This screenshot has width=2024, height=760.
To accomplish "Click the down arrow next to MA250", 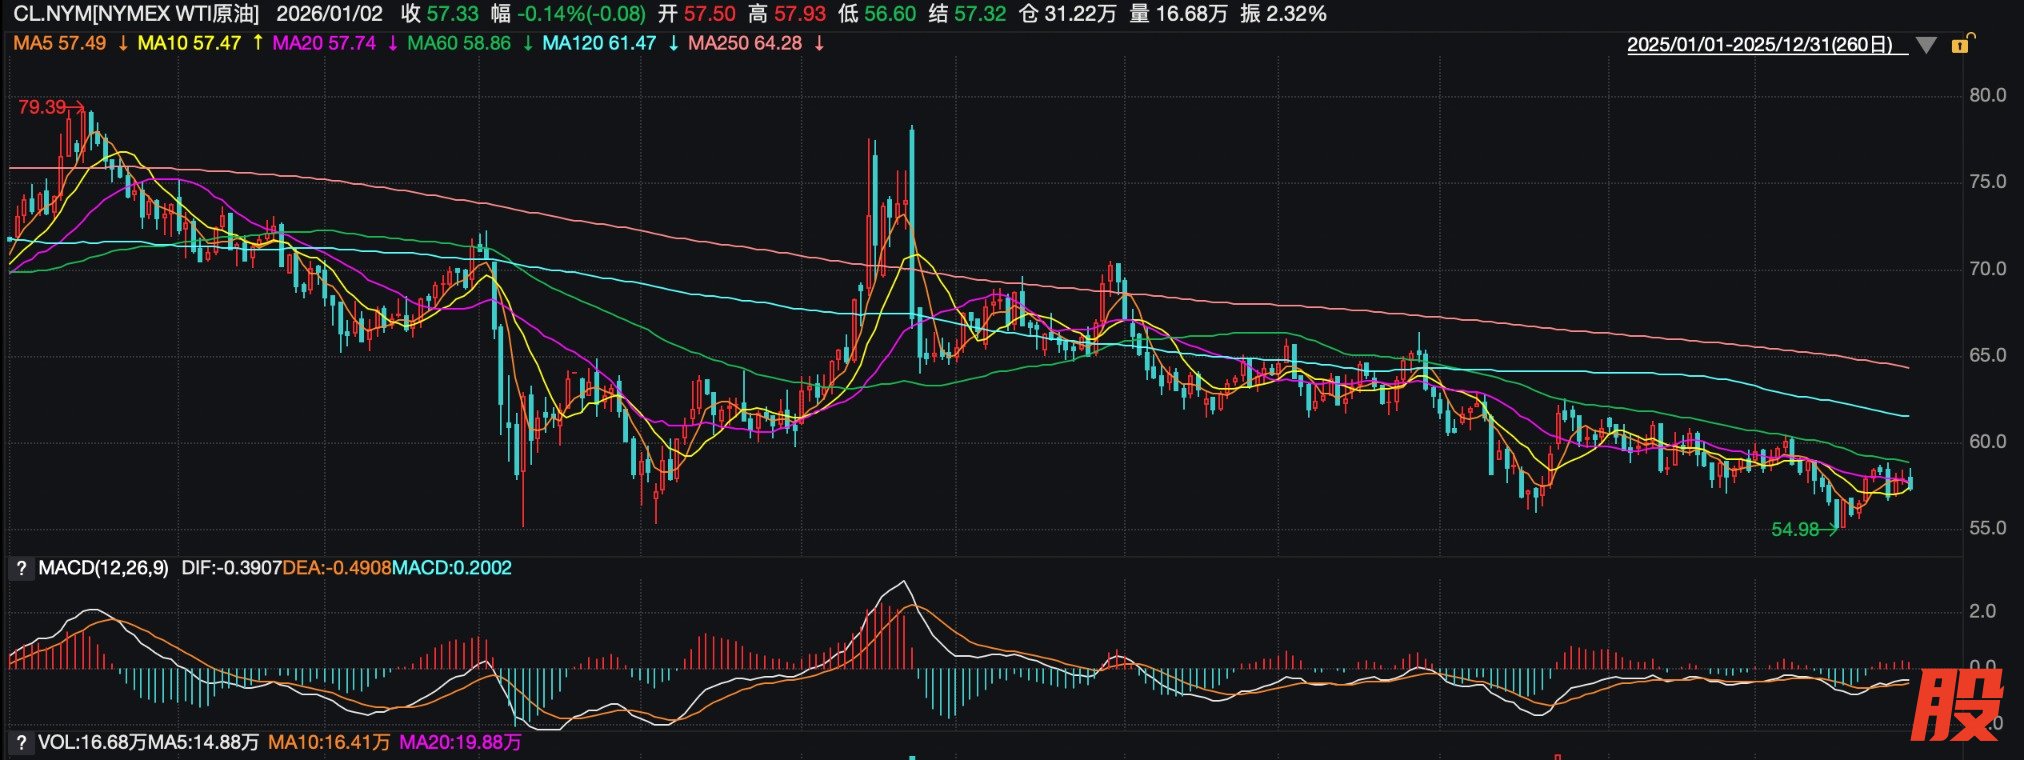I will point(819,43).
